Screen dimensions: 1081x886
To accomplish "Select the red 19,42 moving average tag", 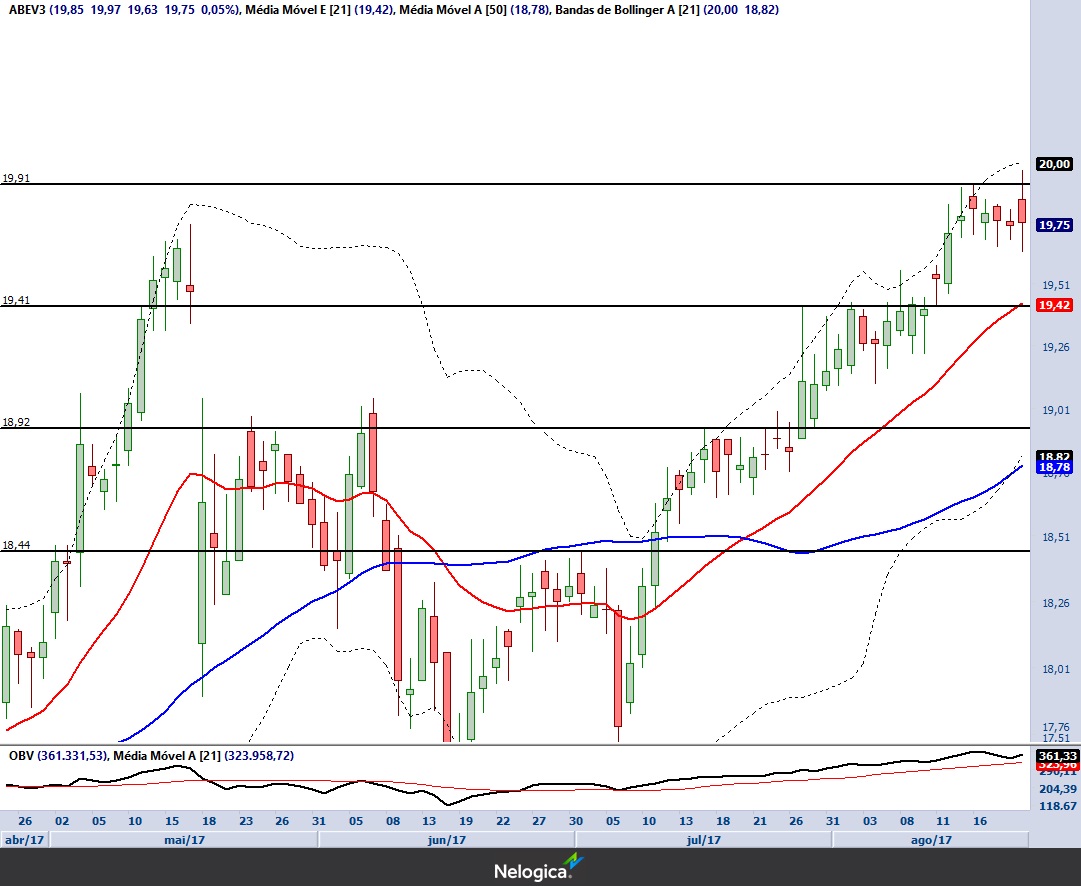I will [x=1055, y=305].
